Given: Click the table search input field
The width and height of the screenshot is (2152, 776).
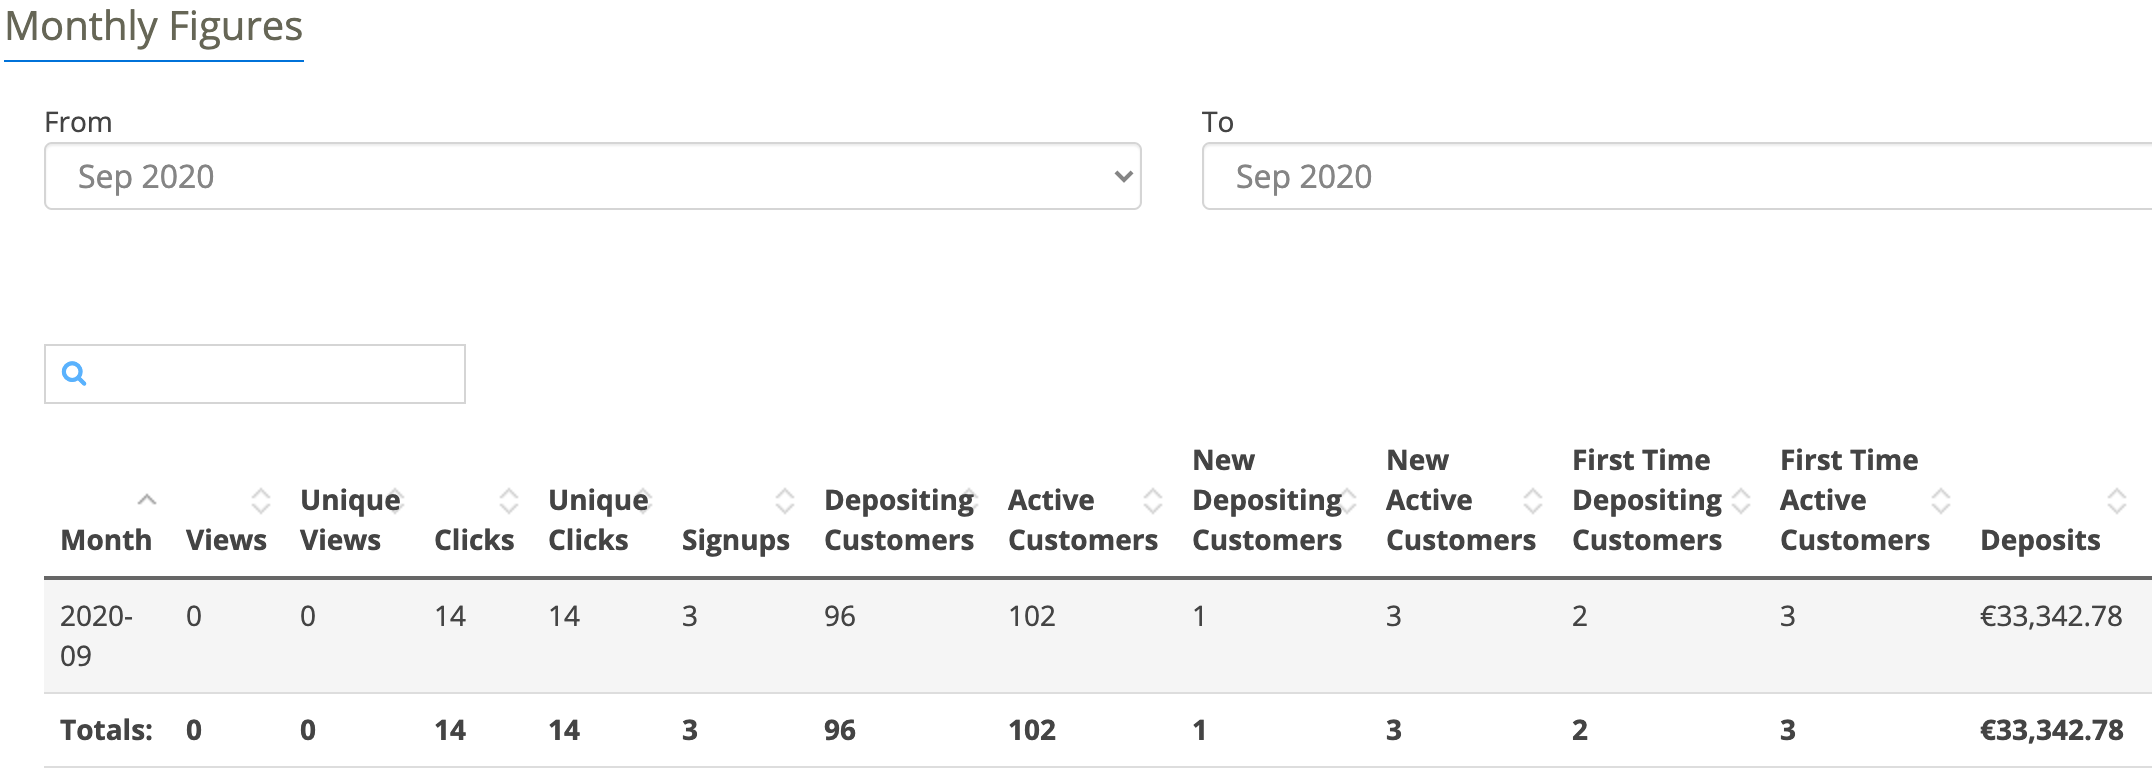Looking at the screenshot, I should [x=255, y=374].
